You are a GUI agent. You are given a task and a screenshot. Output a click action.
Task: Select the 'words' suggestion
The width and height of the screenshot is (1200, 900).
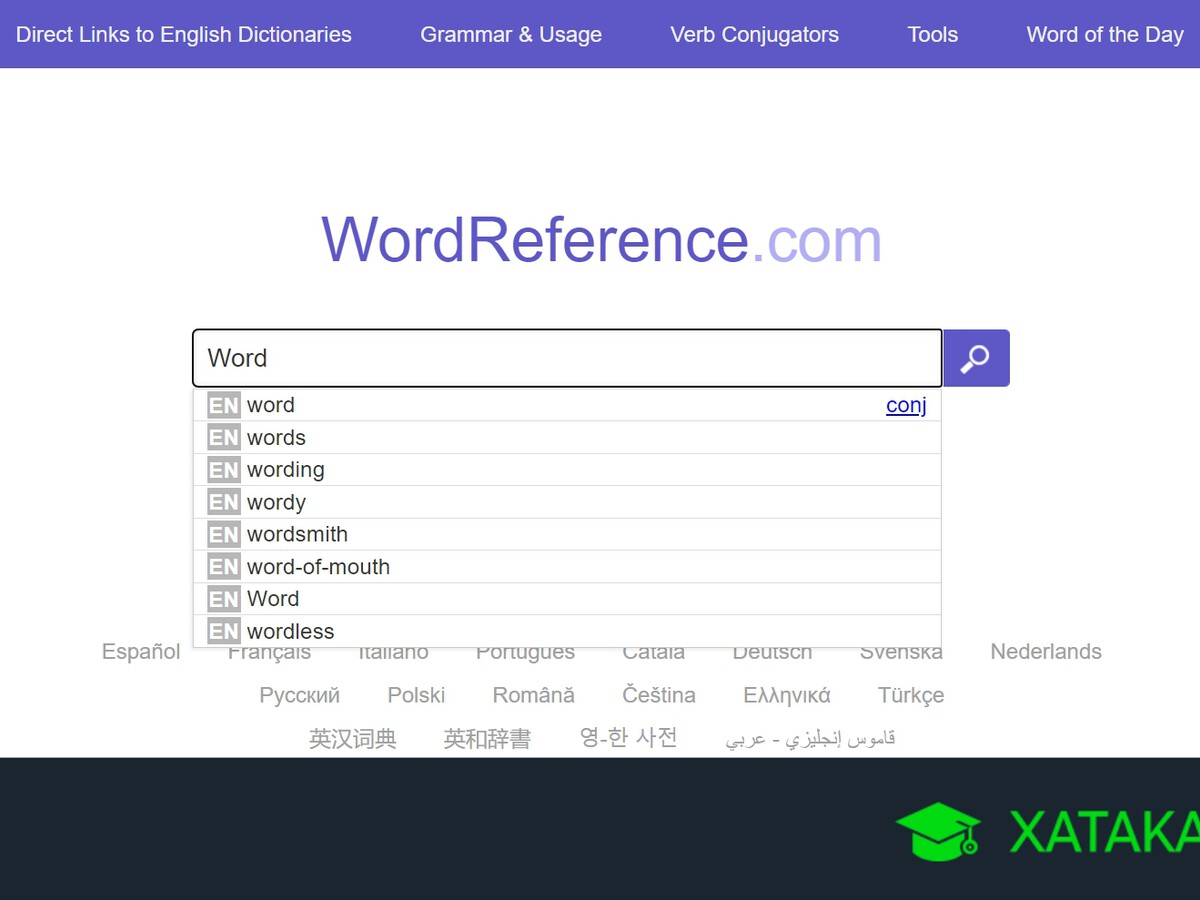click(x=276, y=438)
